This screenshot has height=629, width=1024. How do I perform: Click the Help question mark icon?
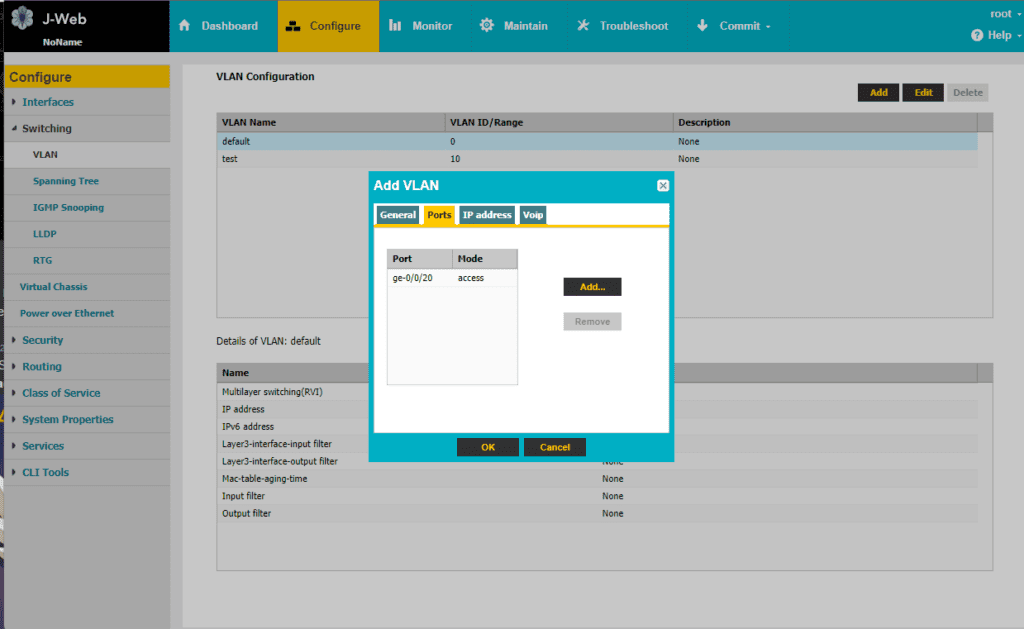click(977, 35)
